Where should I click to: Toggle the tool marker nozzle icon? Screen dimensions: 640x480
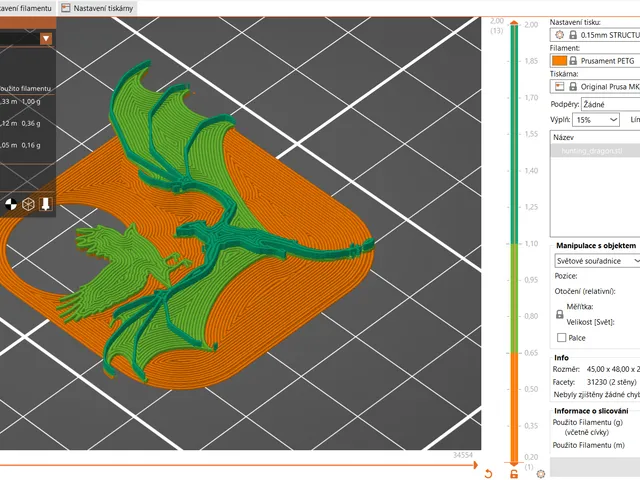click(x=45, y=204)
